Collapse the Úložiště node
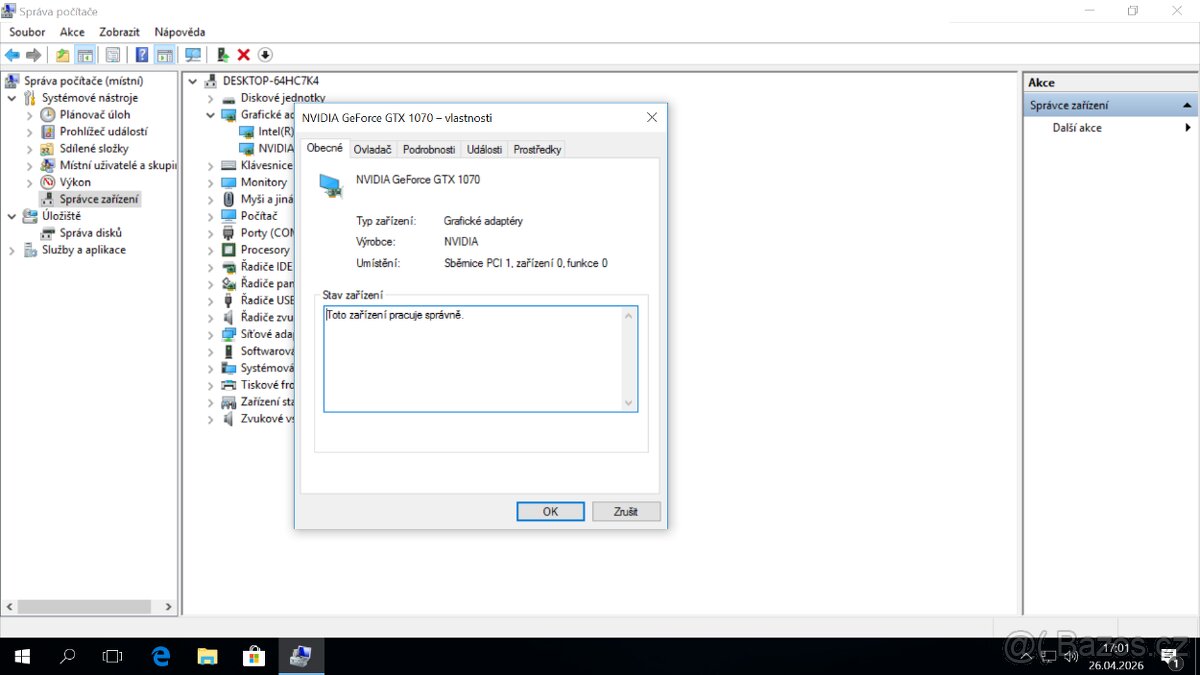Image resolution: width=1200 pixels, height=675 pixels. click(x=12, y=216)
